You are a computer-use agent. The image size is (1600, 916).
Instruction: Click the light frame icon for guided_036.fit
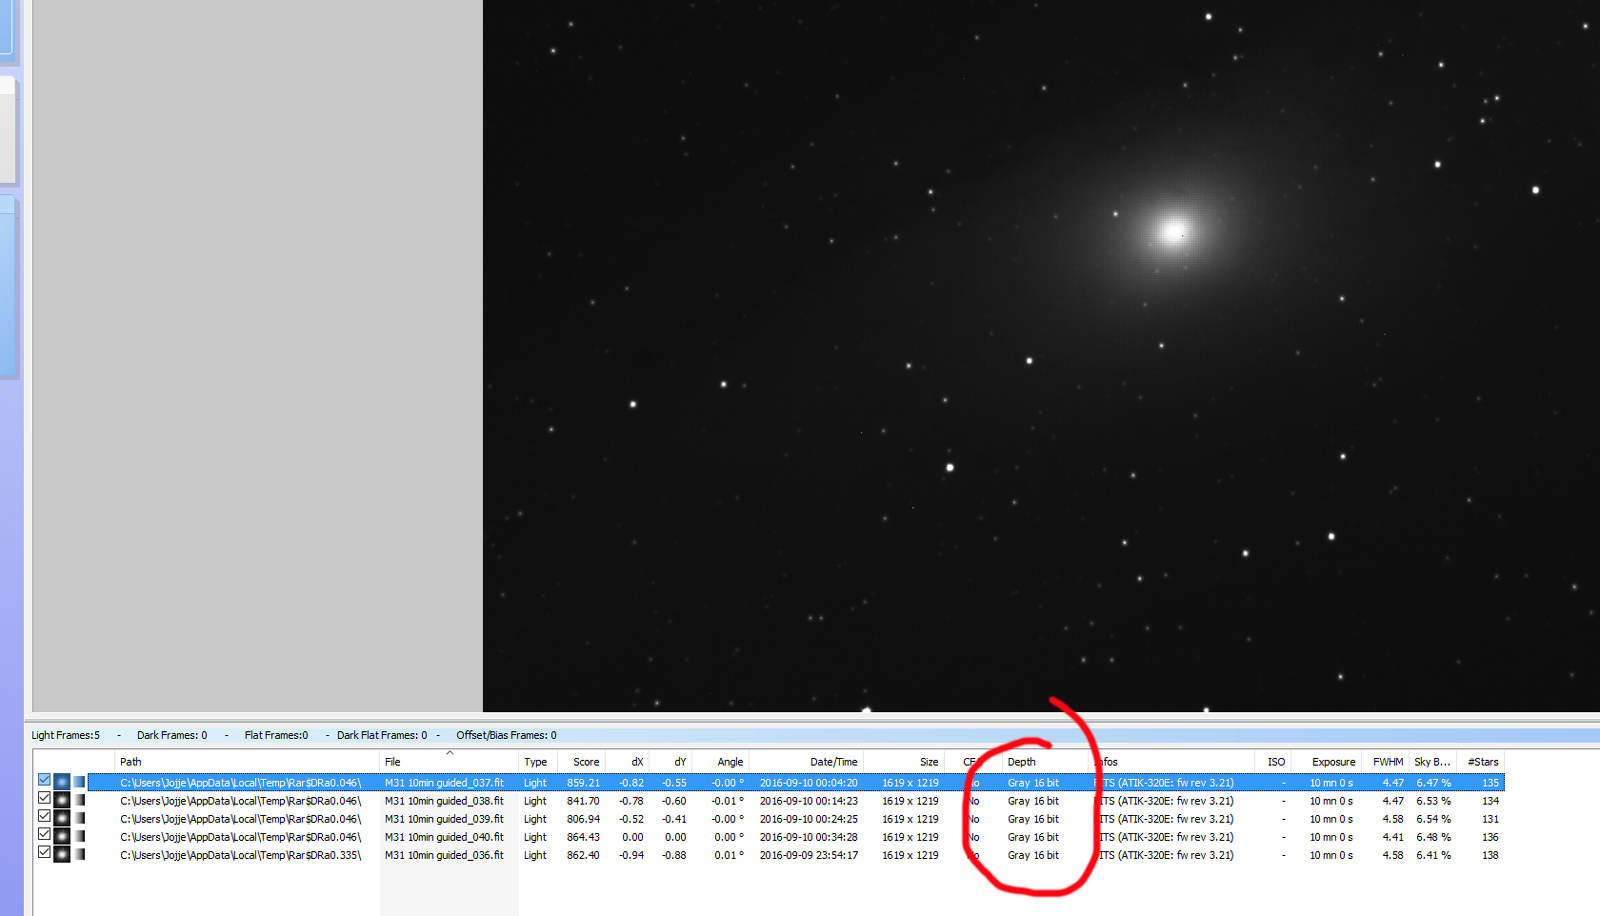62,854
